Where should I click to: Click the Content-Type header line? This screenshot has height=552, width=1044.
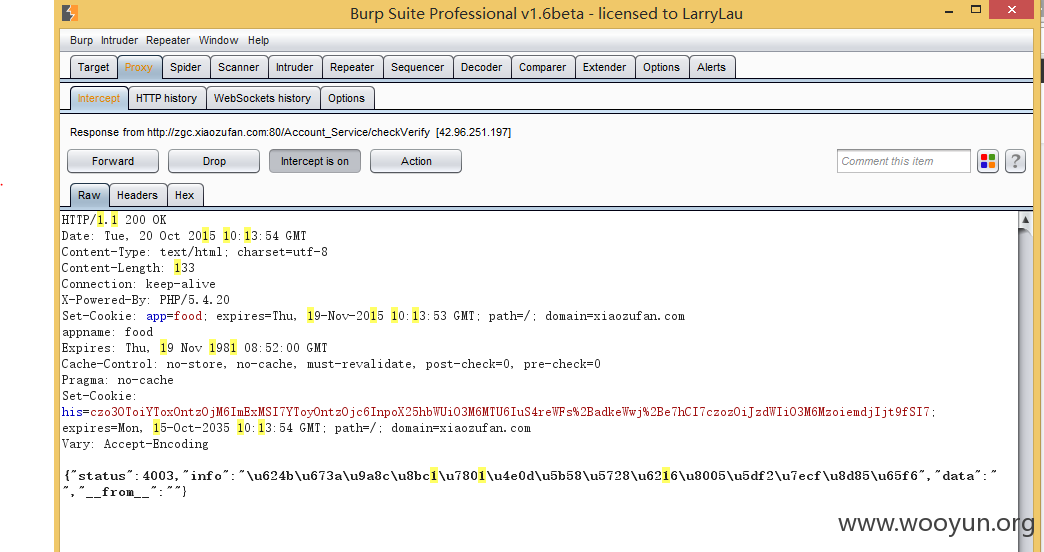tap(194, 252)
